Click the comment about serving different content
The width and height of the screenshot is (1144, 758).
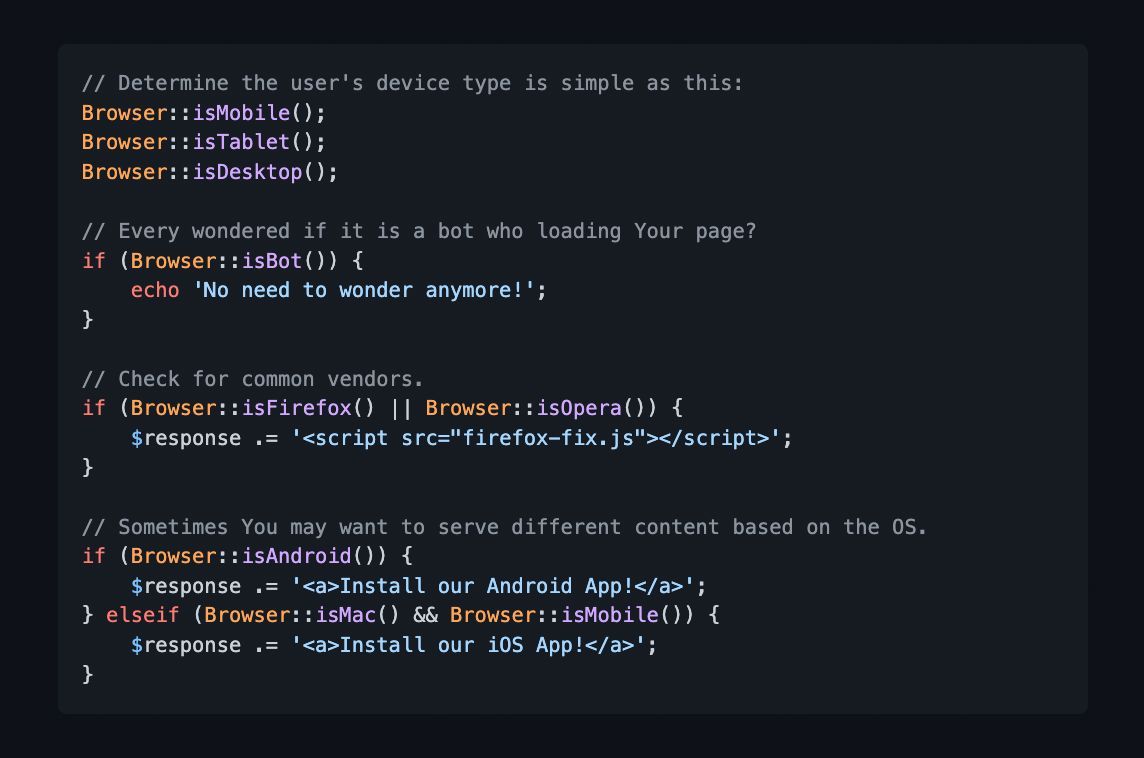coord(504,527)
